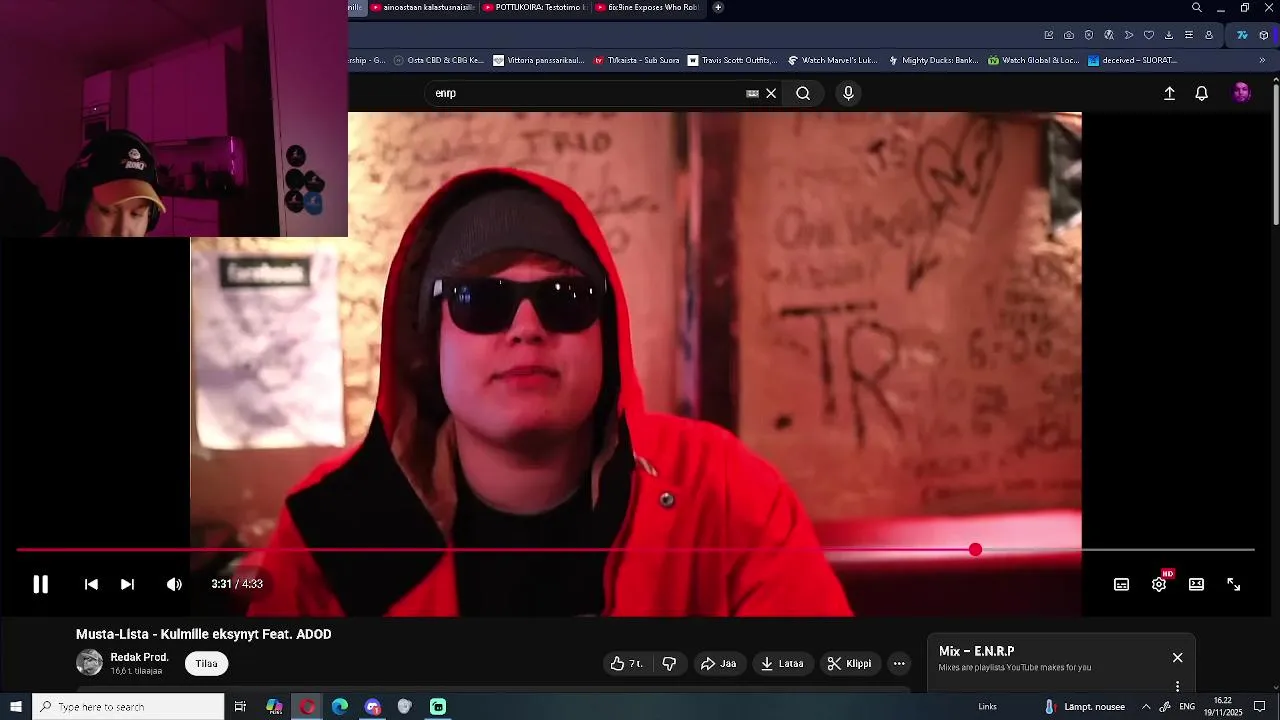Open YouTube notifications bell
The image size is (1280, 720).
[1202, 93]
